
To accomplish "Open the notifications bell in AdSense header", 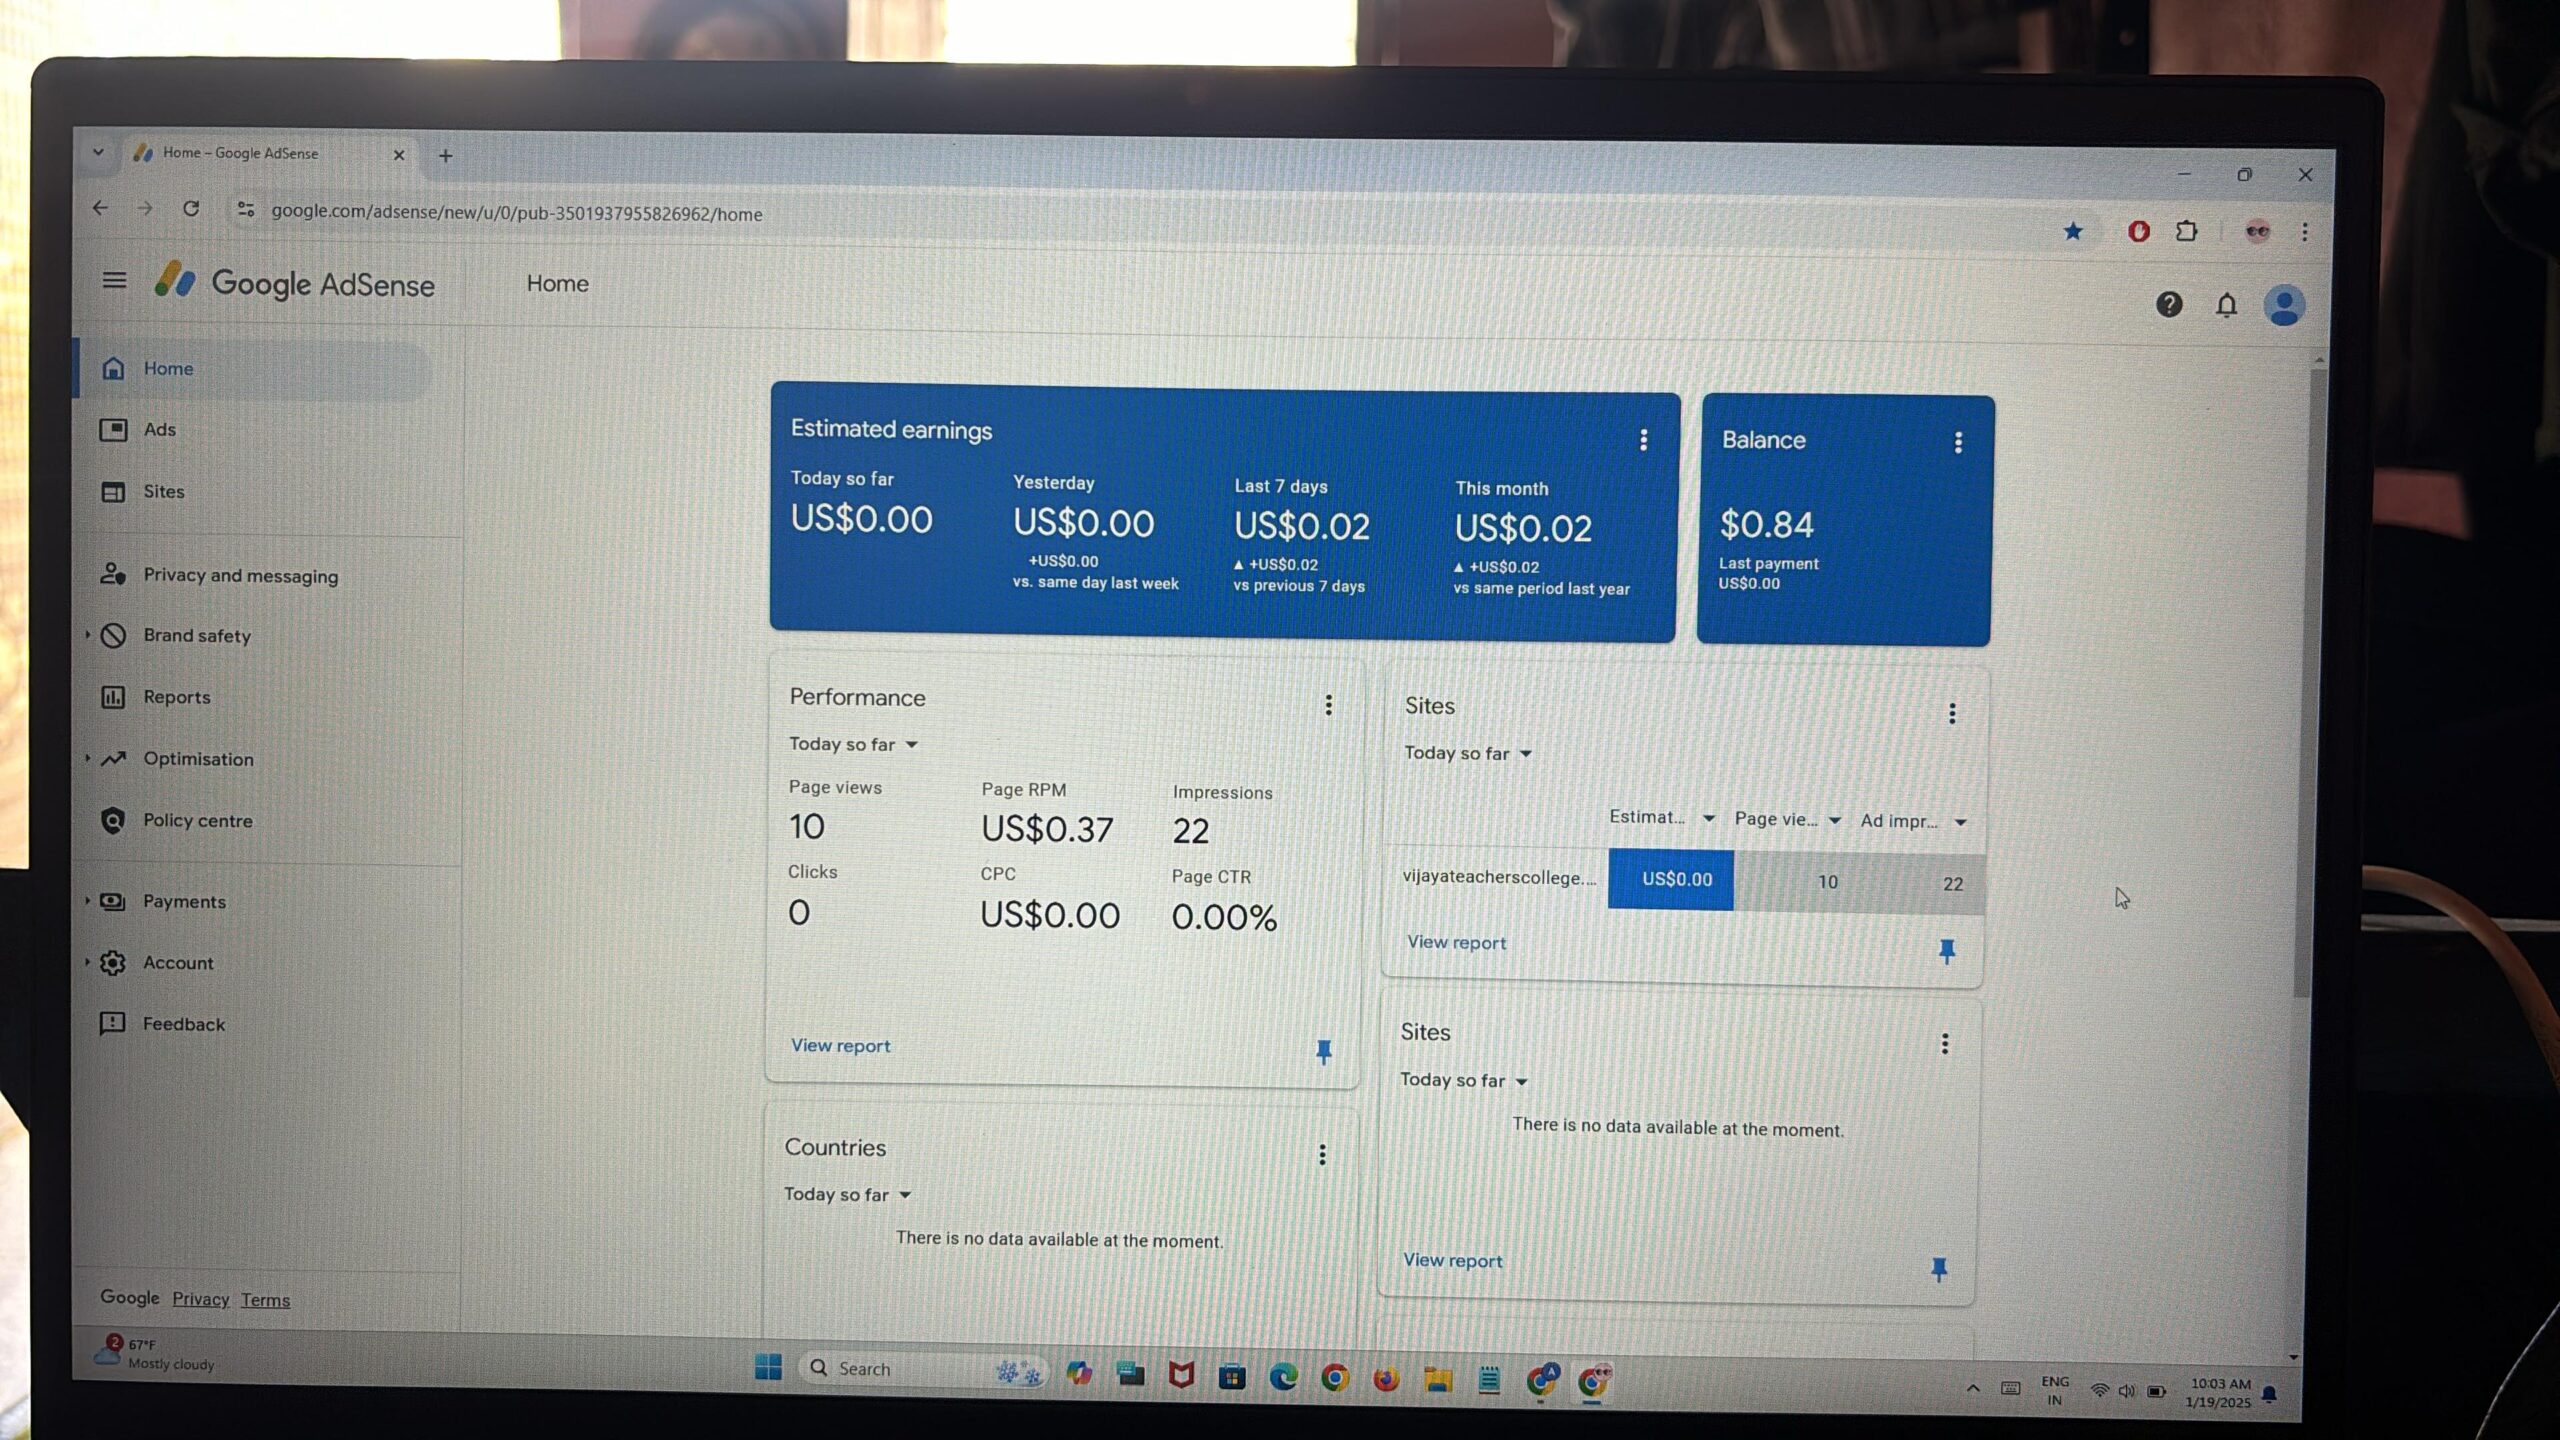I will [x=2226, y=305].
